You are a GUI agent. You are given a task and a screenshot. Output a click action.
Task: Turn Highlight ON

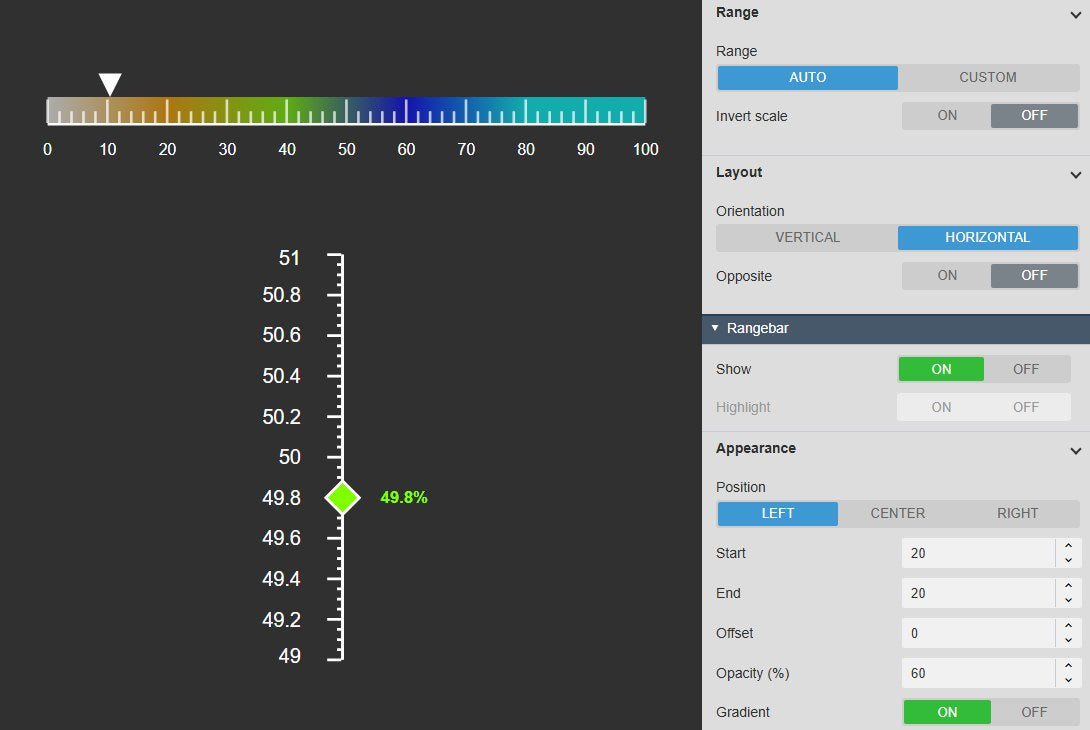click(941, 407)
